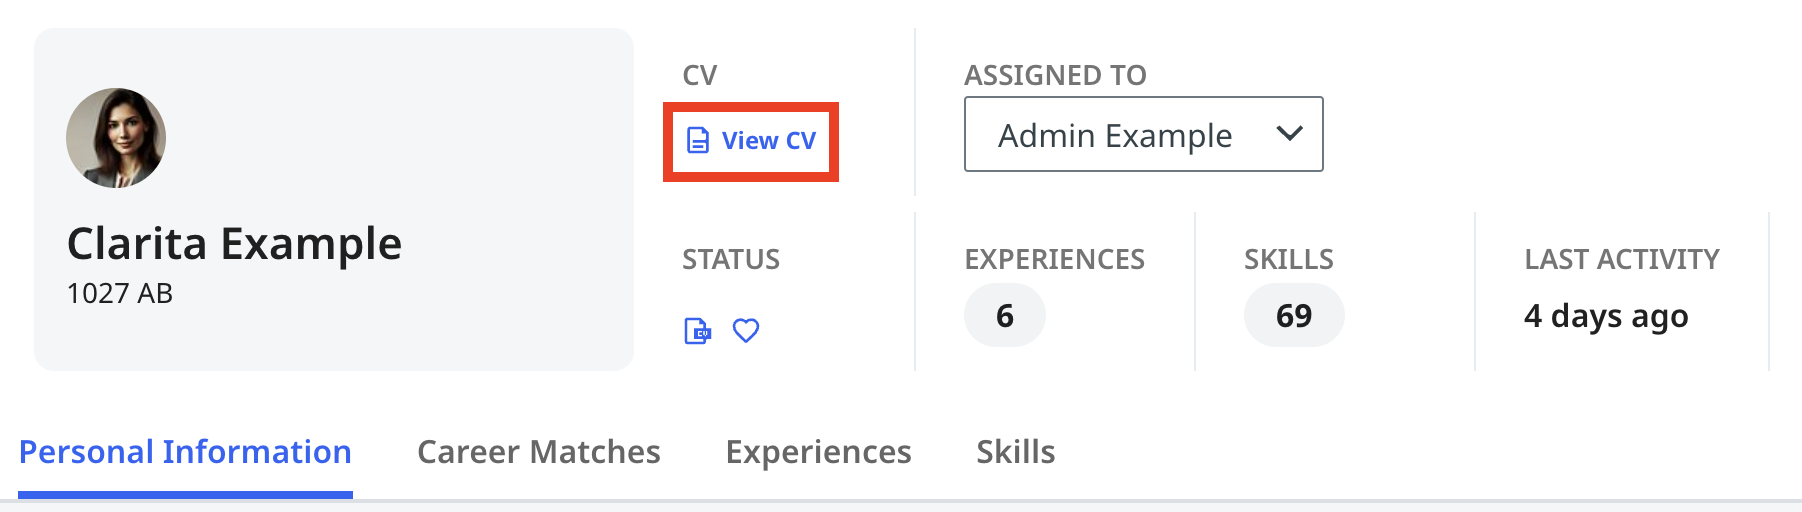Viewport: 1802px width, 512px height.
Task: Open the View CV link
Action: click(x=768, y=141)
